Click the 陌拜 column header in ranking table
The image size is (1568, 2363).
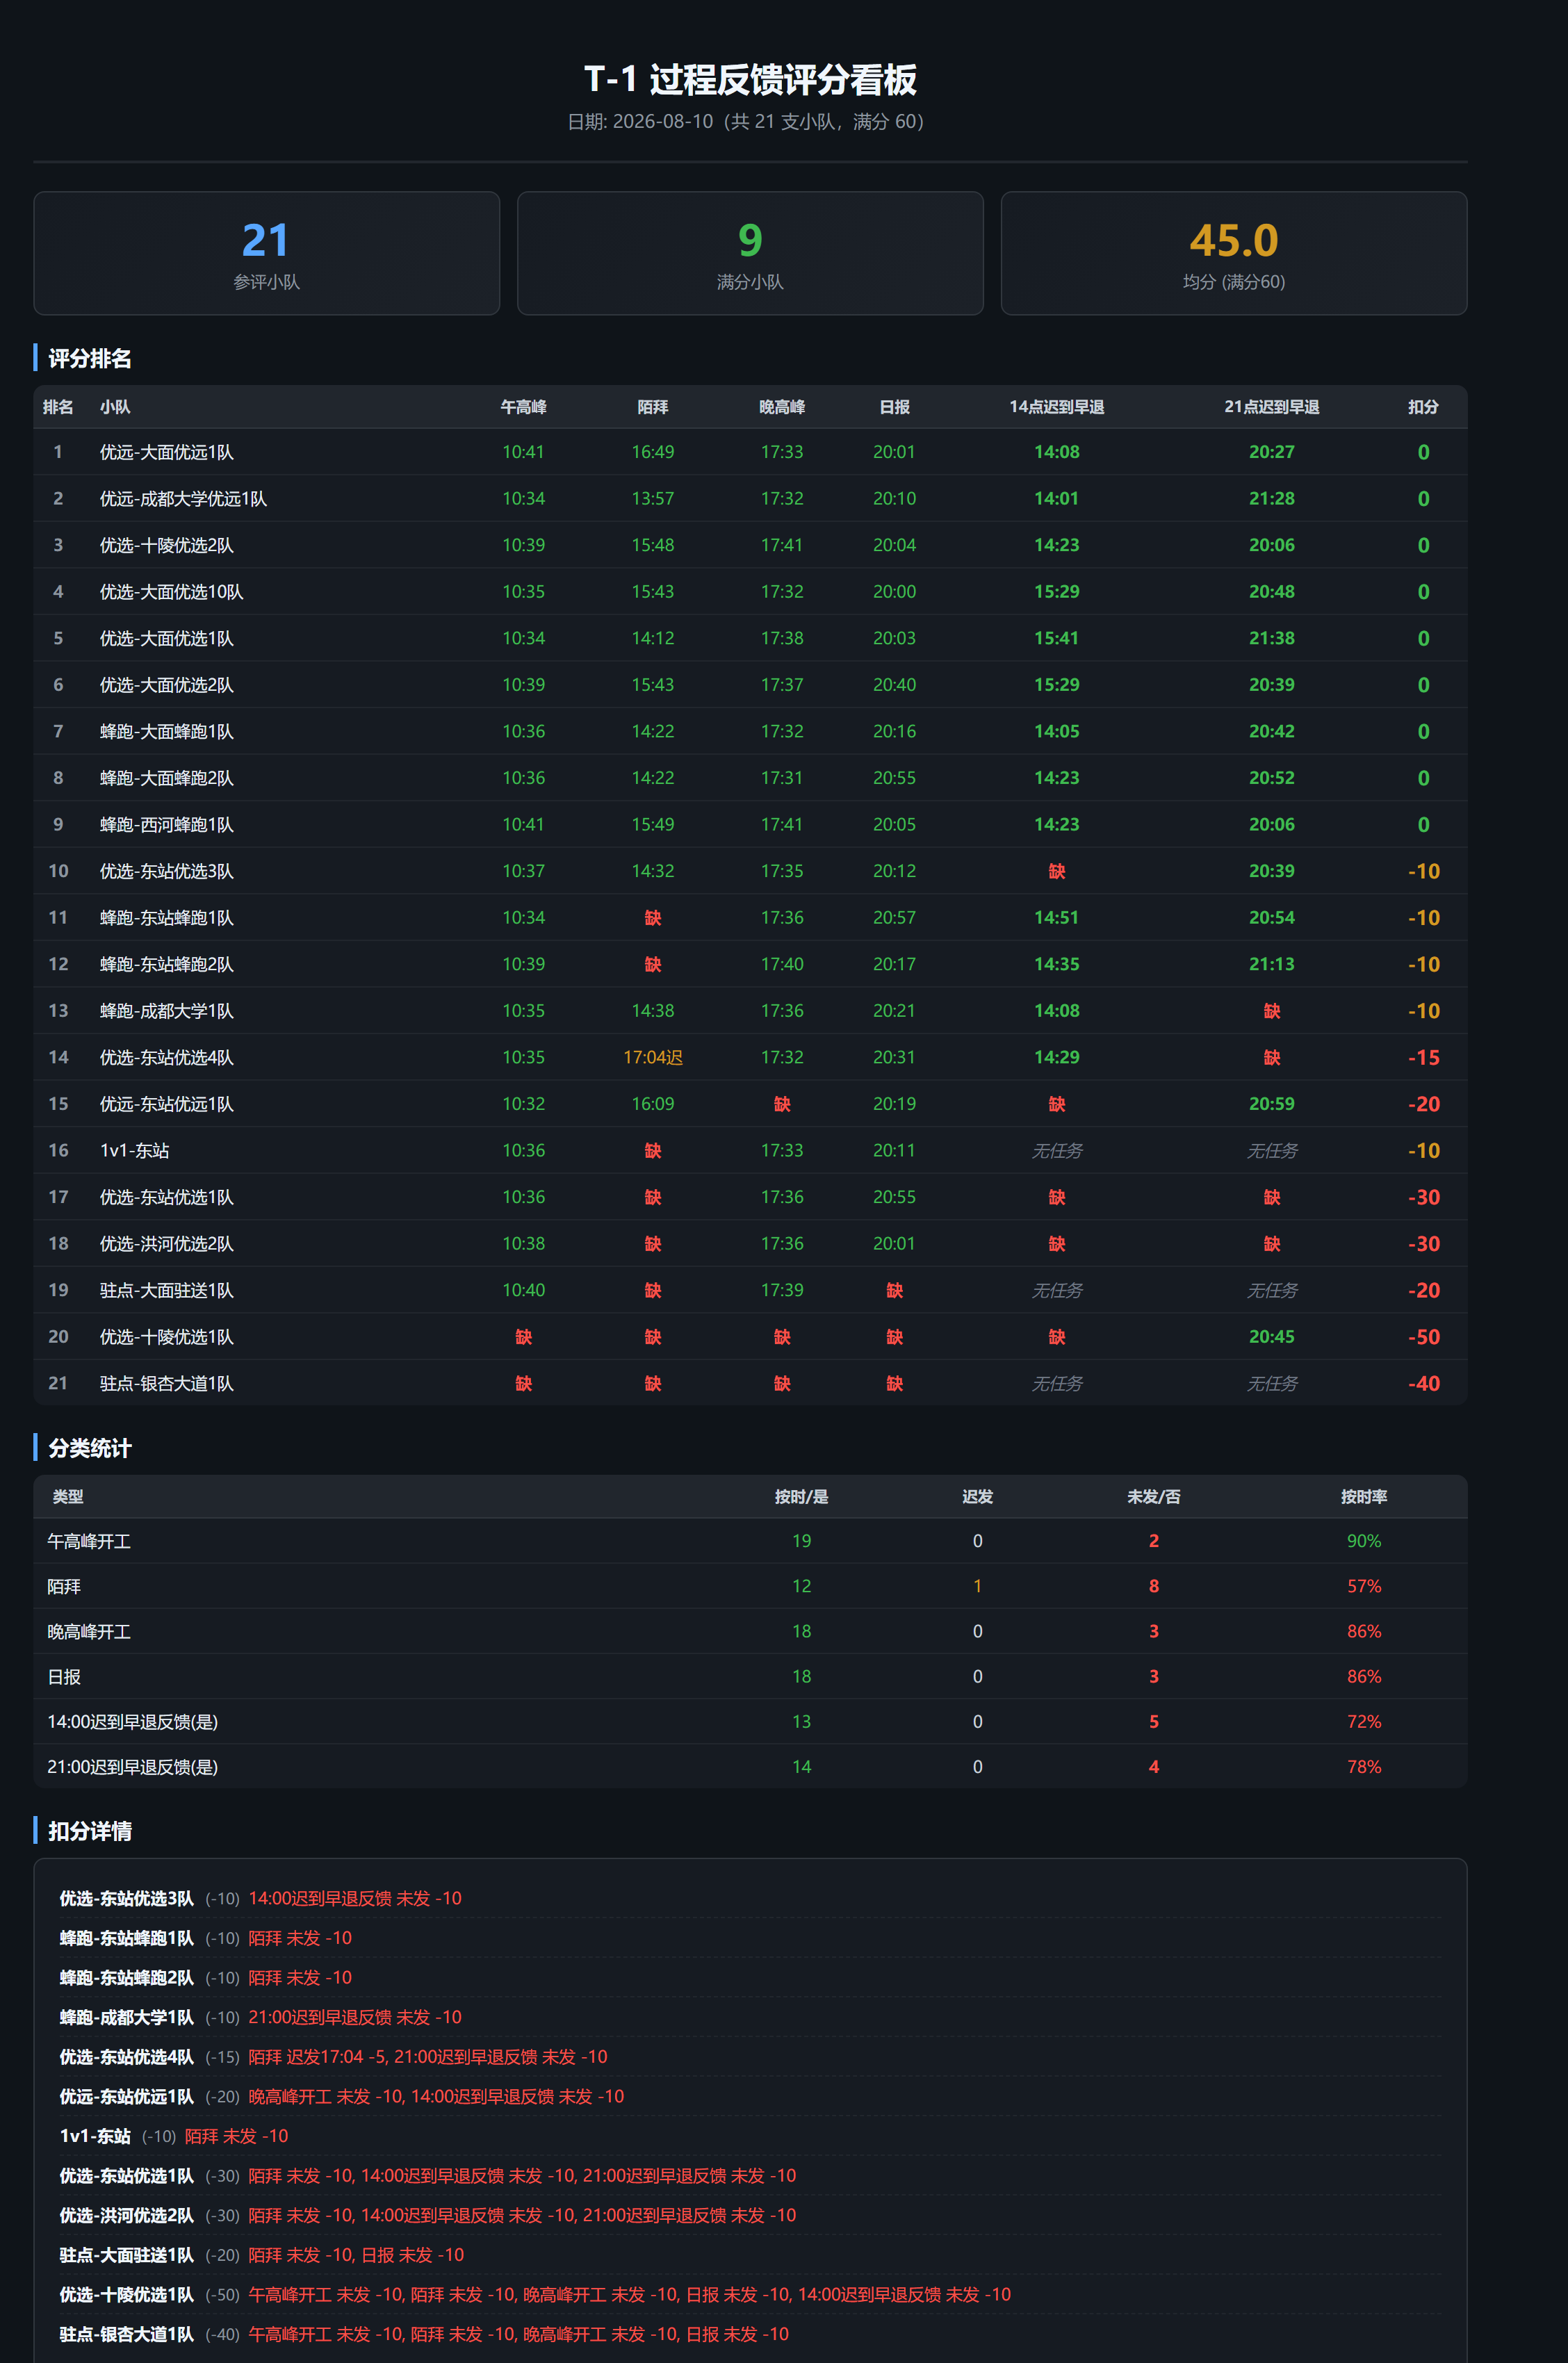[653, 407]
